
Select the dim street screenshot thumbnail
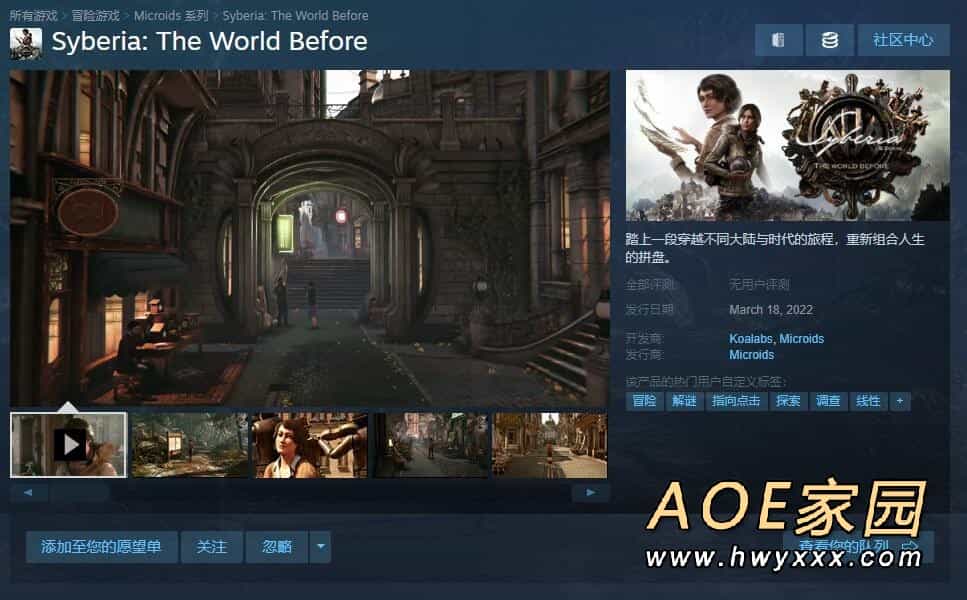[430, 445]
